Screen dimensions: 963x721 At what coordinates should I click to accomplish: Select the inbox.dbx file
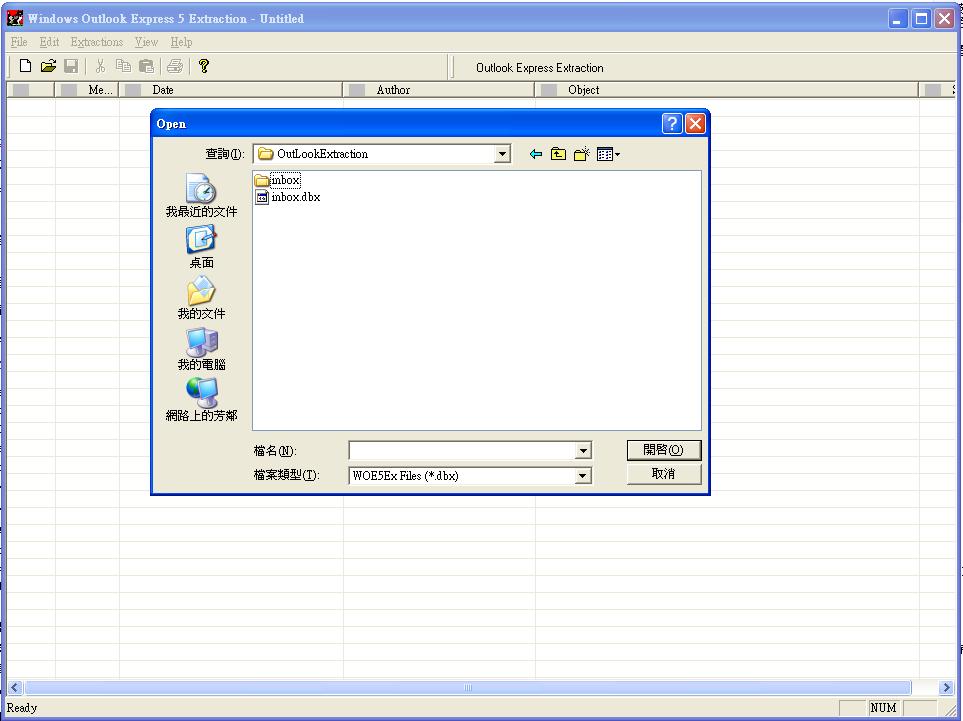(287, 197)
